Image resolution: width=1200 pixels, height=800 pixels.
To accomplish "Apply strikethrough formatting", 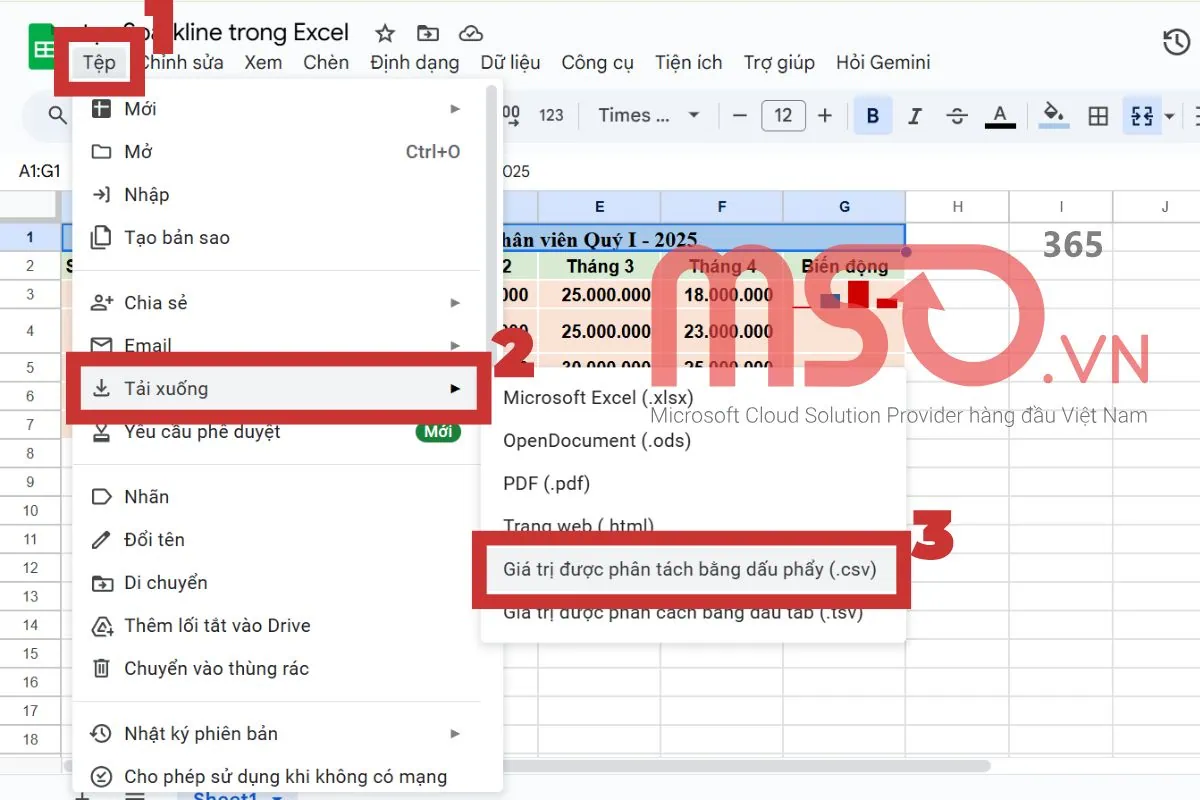I will click(956, 115).
